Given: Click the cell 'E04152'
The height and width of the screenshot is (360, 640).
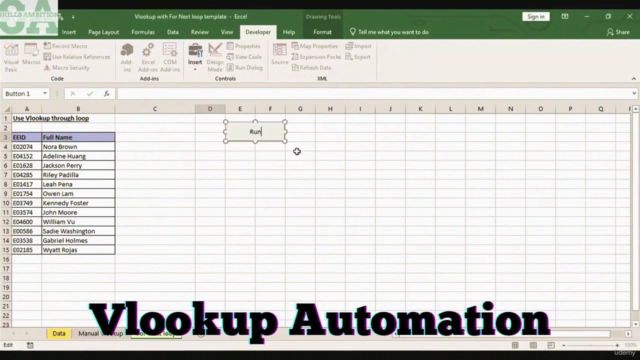Looking at the screenshot, I should tap(27, 156).
